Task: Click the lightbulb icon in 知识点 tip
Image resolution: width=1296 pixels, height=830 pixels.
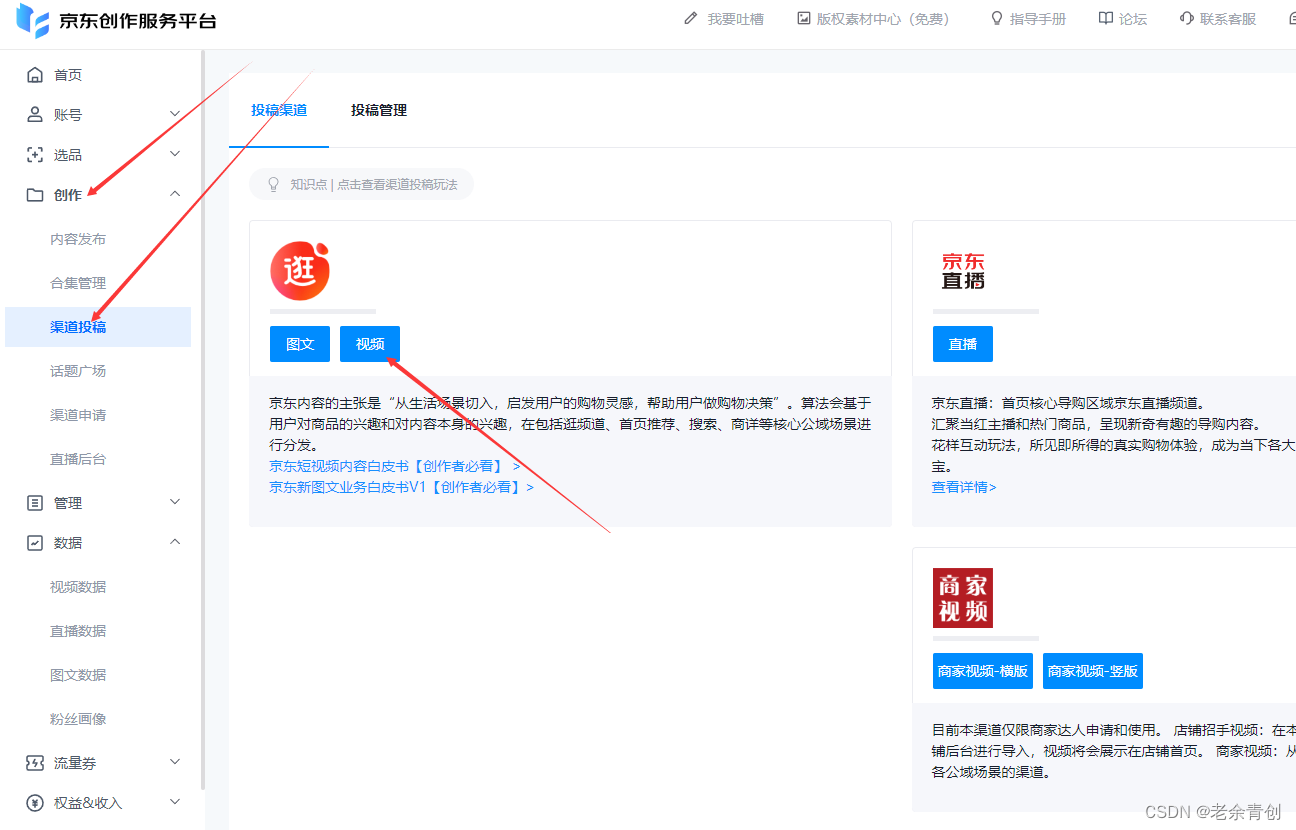Action: point(273,184)
